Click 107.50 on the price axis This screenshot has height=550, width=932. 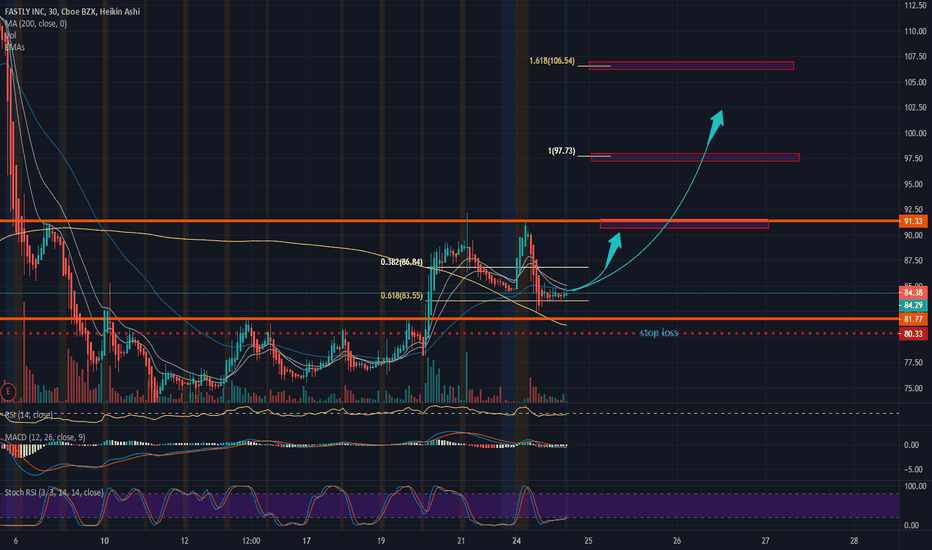[x=915, y=56]
